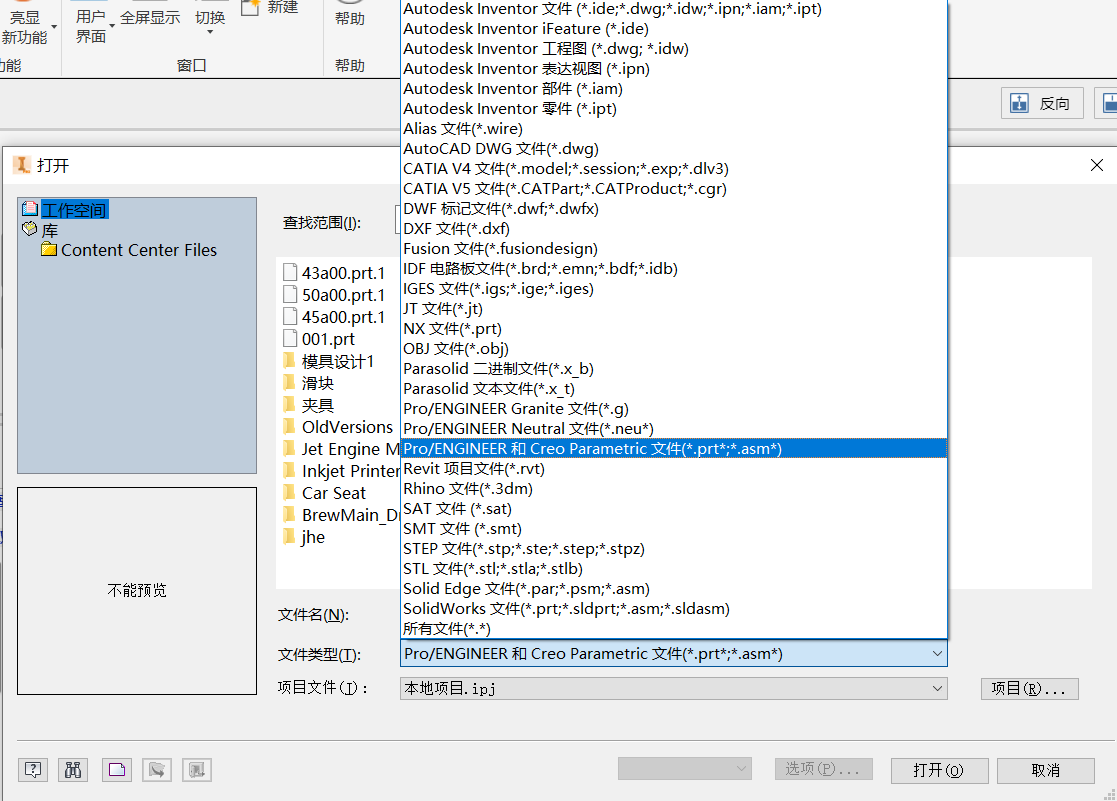
Task: Click the new-file icon with the purple outline
Action: pyautogui.click(x=117, y=770)
